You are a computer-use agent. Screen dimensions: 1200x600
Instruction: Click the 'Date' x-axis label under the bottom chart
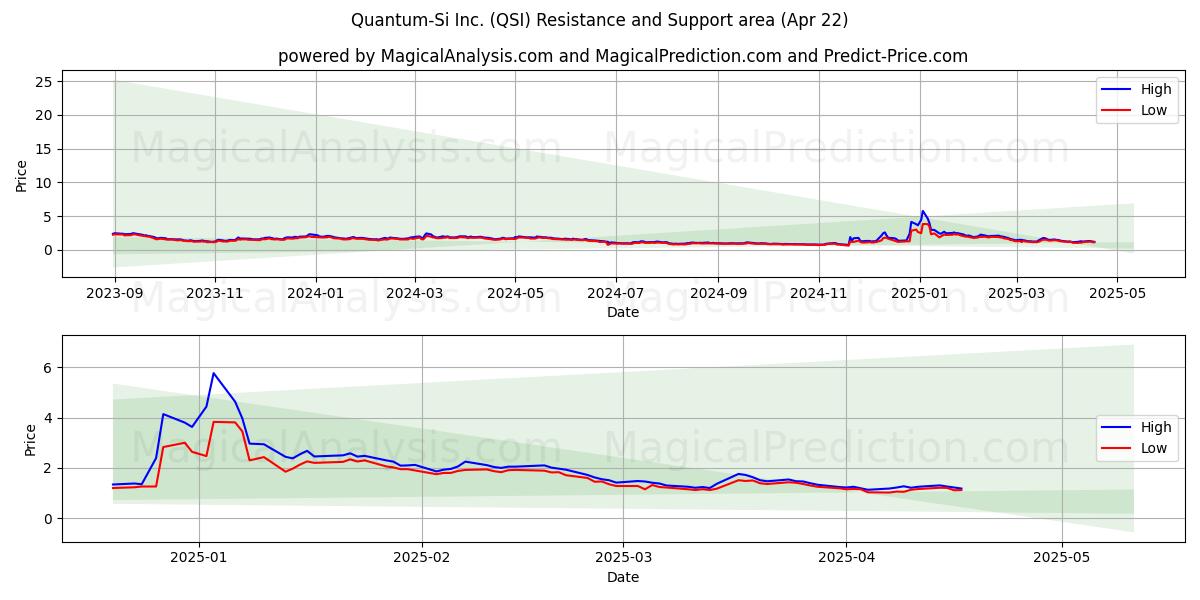623,577
